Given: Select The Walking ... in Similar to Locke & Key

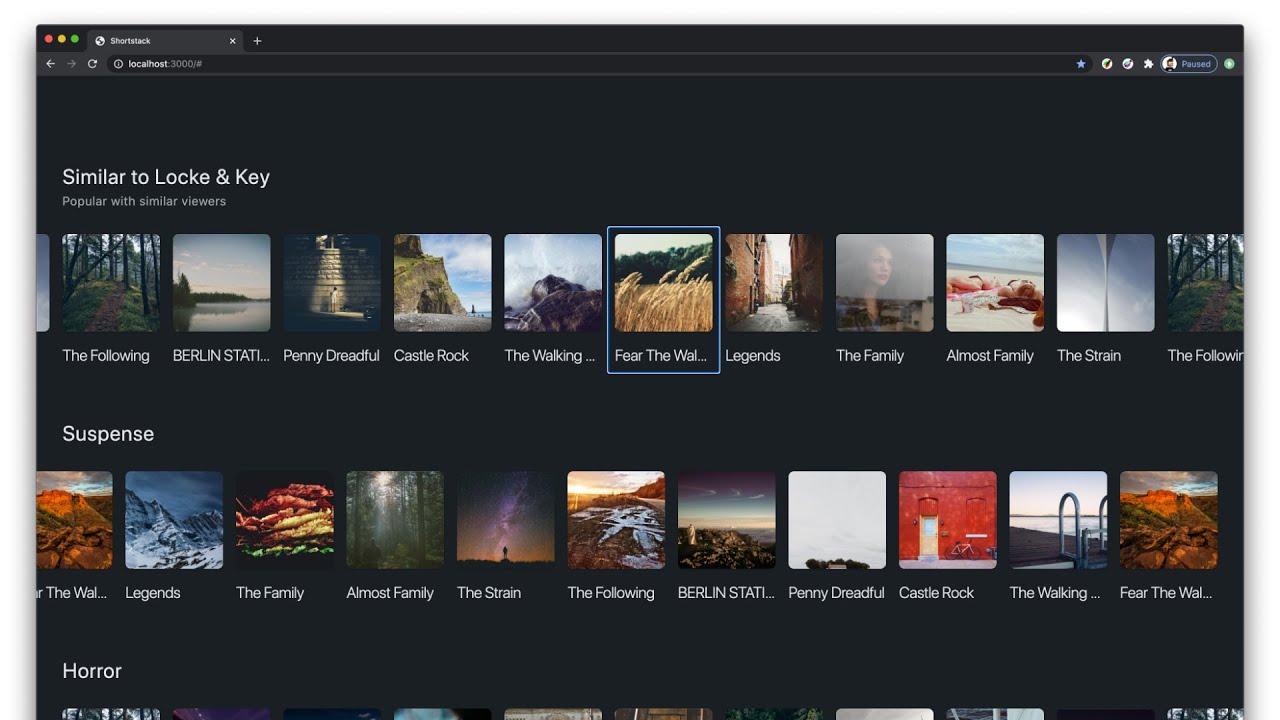Looking at the screenshot, I should [553, 300].
